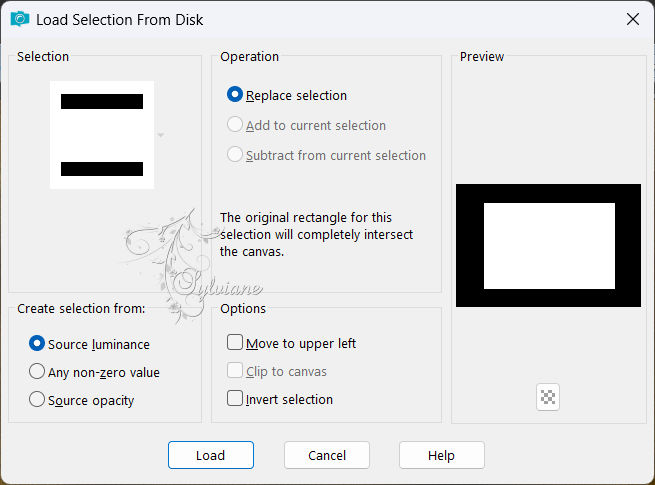Toggle the transparency checkerboard preview icon
The height and width of the screenshot is (485, 655).
click(548, 397)
